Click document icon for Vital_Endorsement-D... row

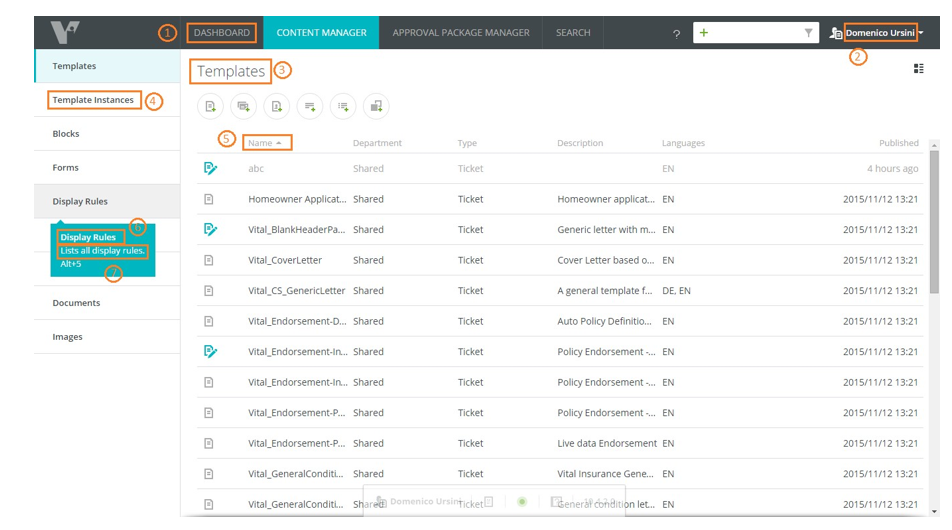(209, 321)
